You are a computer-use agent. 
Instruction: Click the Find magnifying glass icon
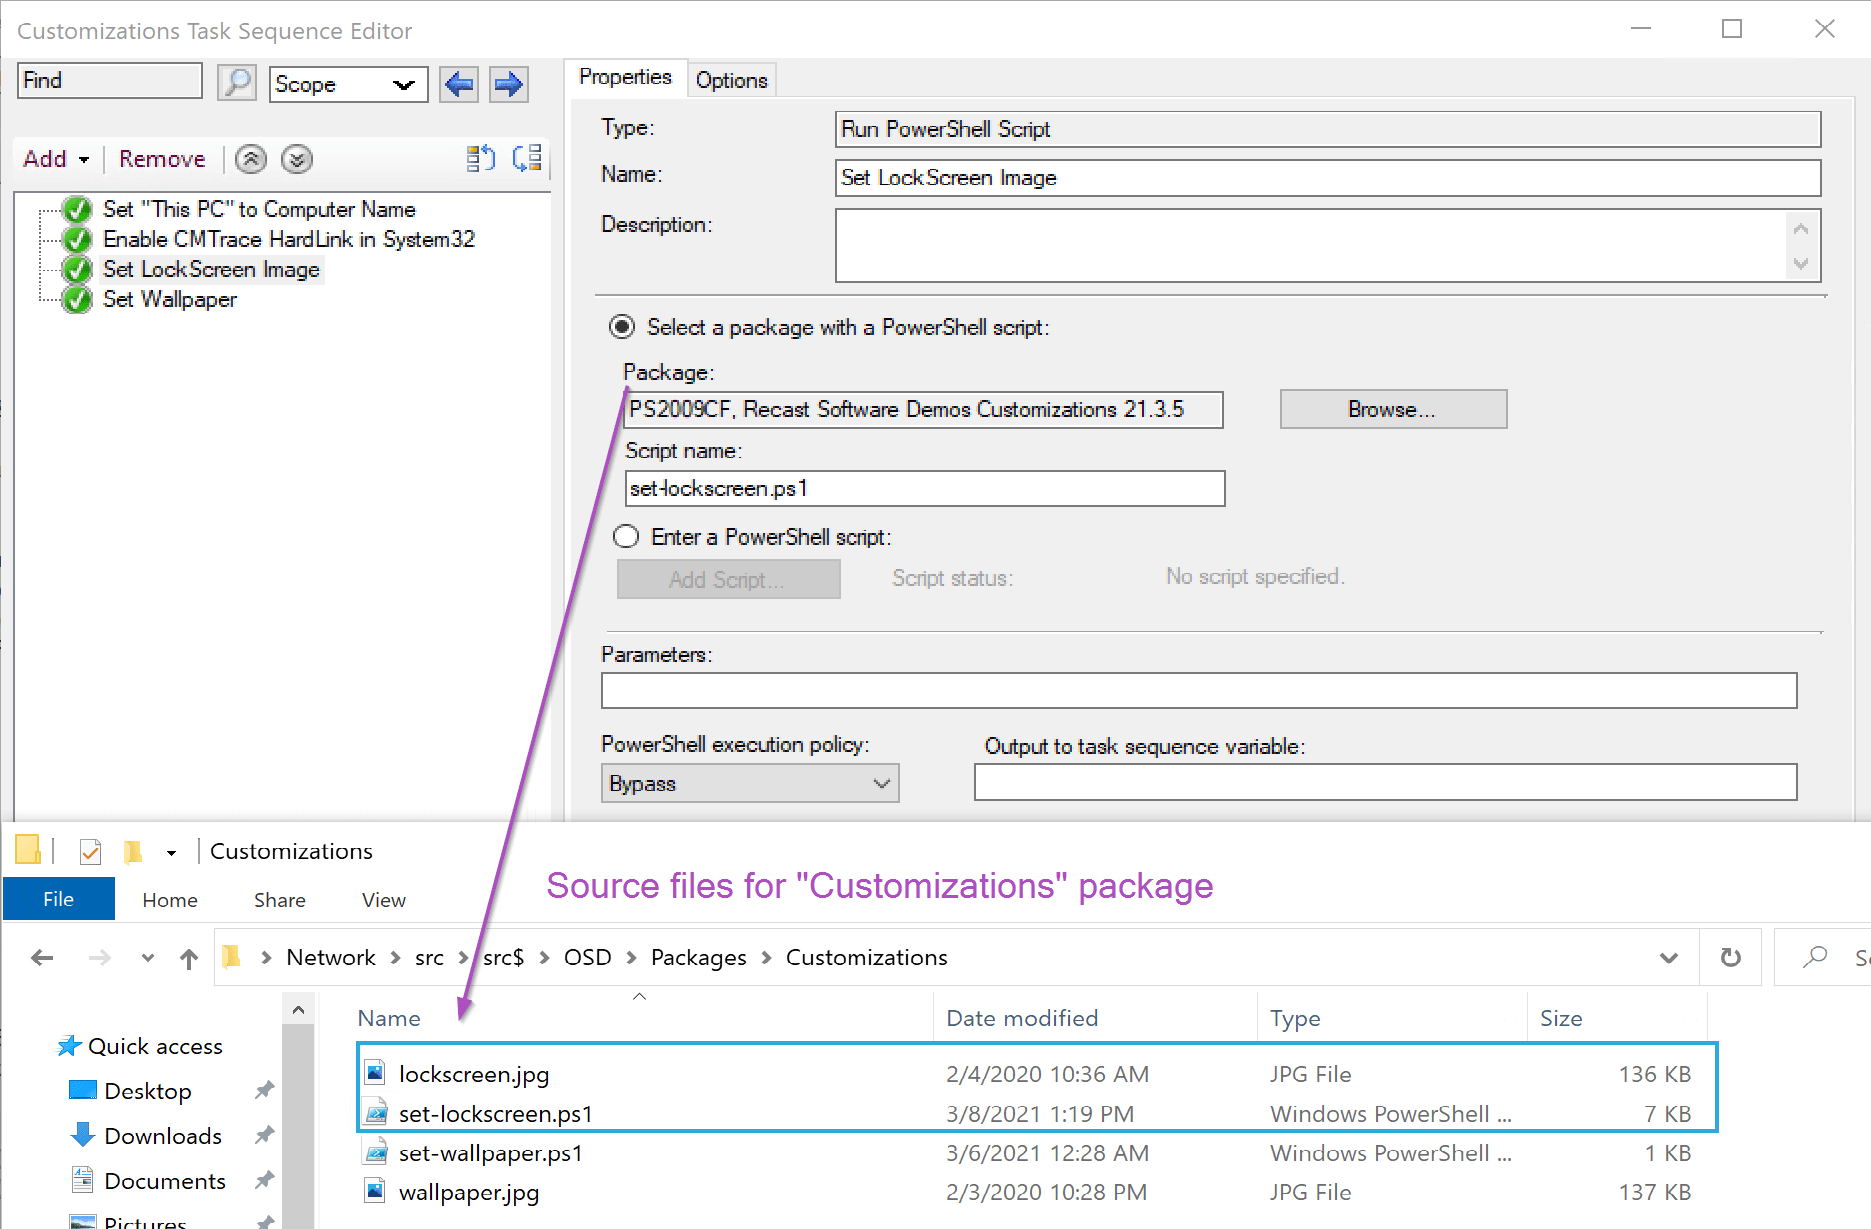(x=237, y=83)
